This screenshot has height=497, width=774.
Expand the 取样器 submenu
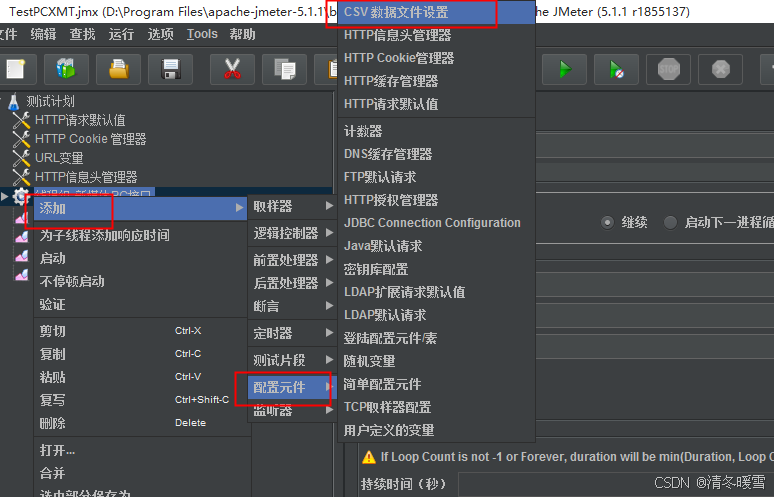tap(293, 206)
